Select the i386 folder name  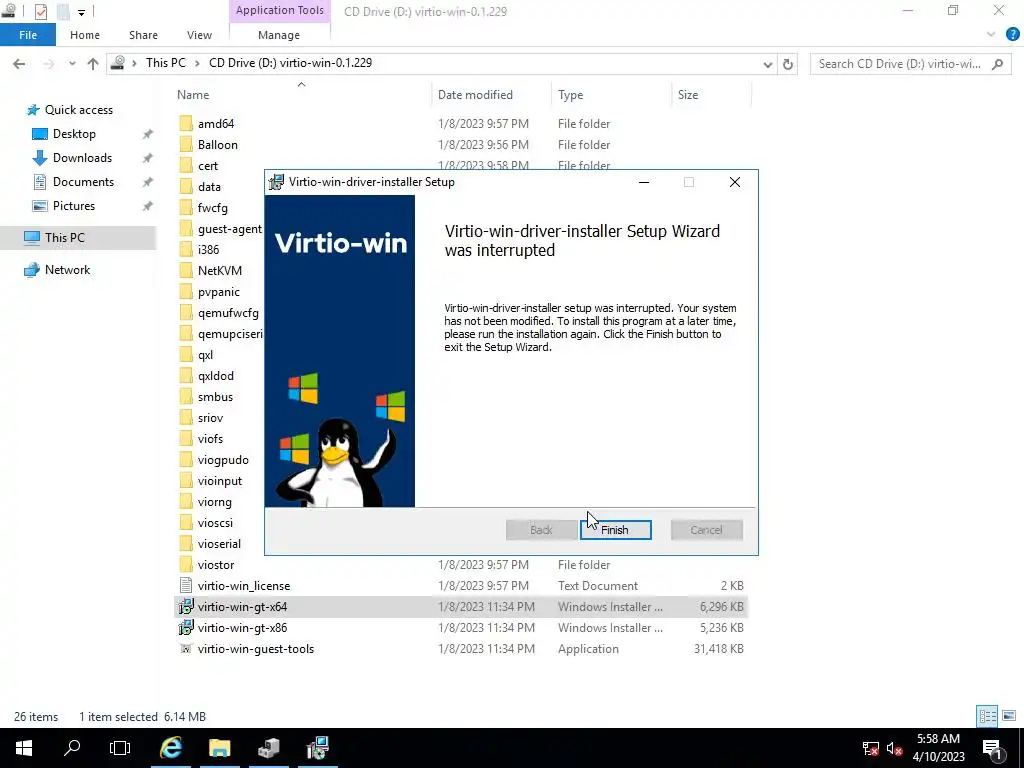pos(208,249)
